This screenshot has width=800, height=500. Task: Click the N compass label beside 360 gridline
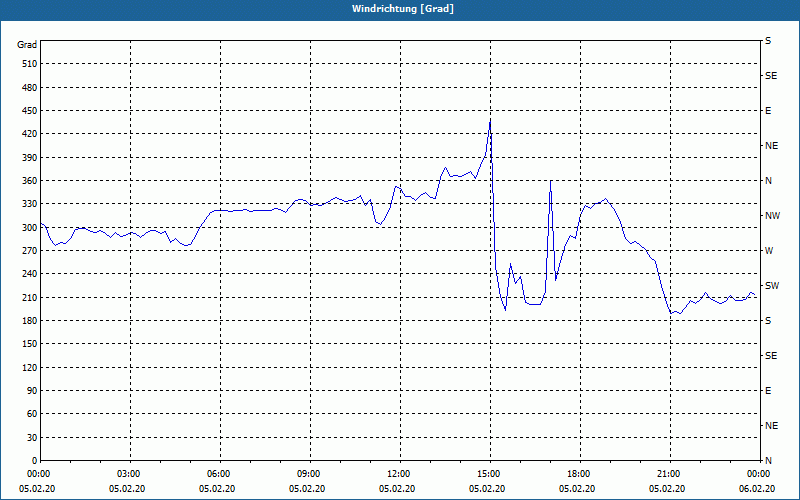pos(768,181)
